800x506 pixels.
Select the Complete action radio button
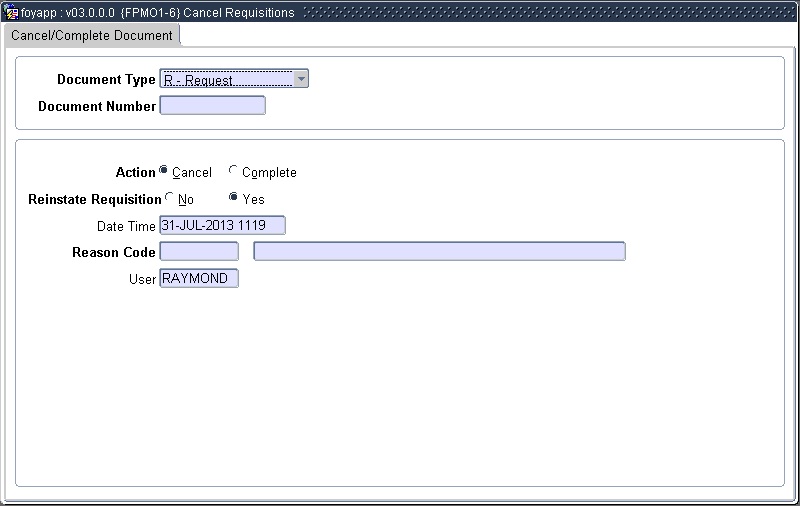[233, 170]
